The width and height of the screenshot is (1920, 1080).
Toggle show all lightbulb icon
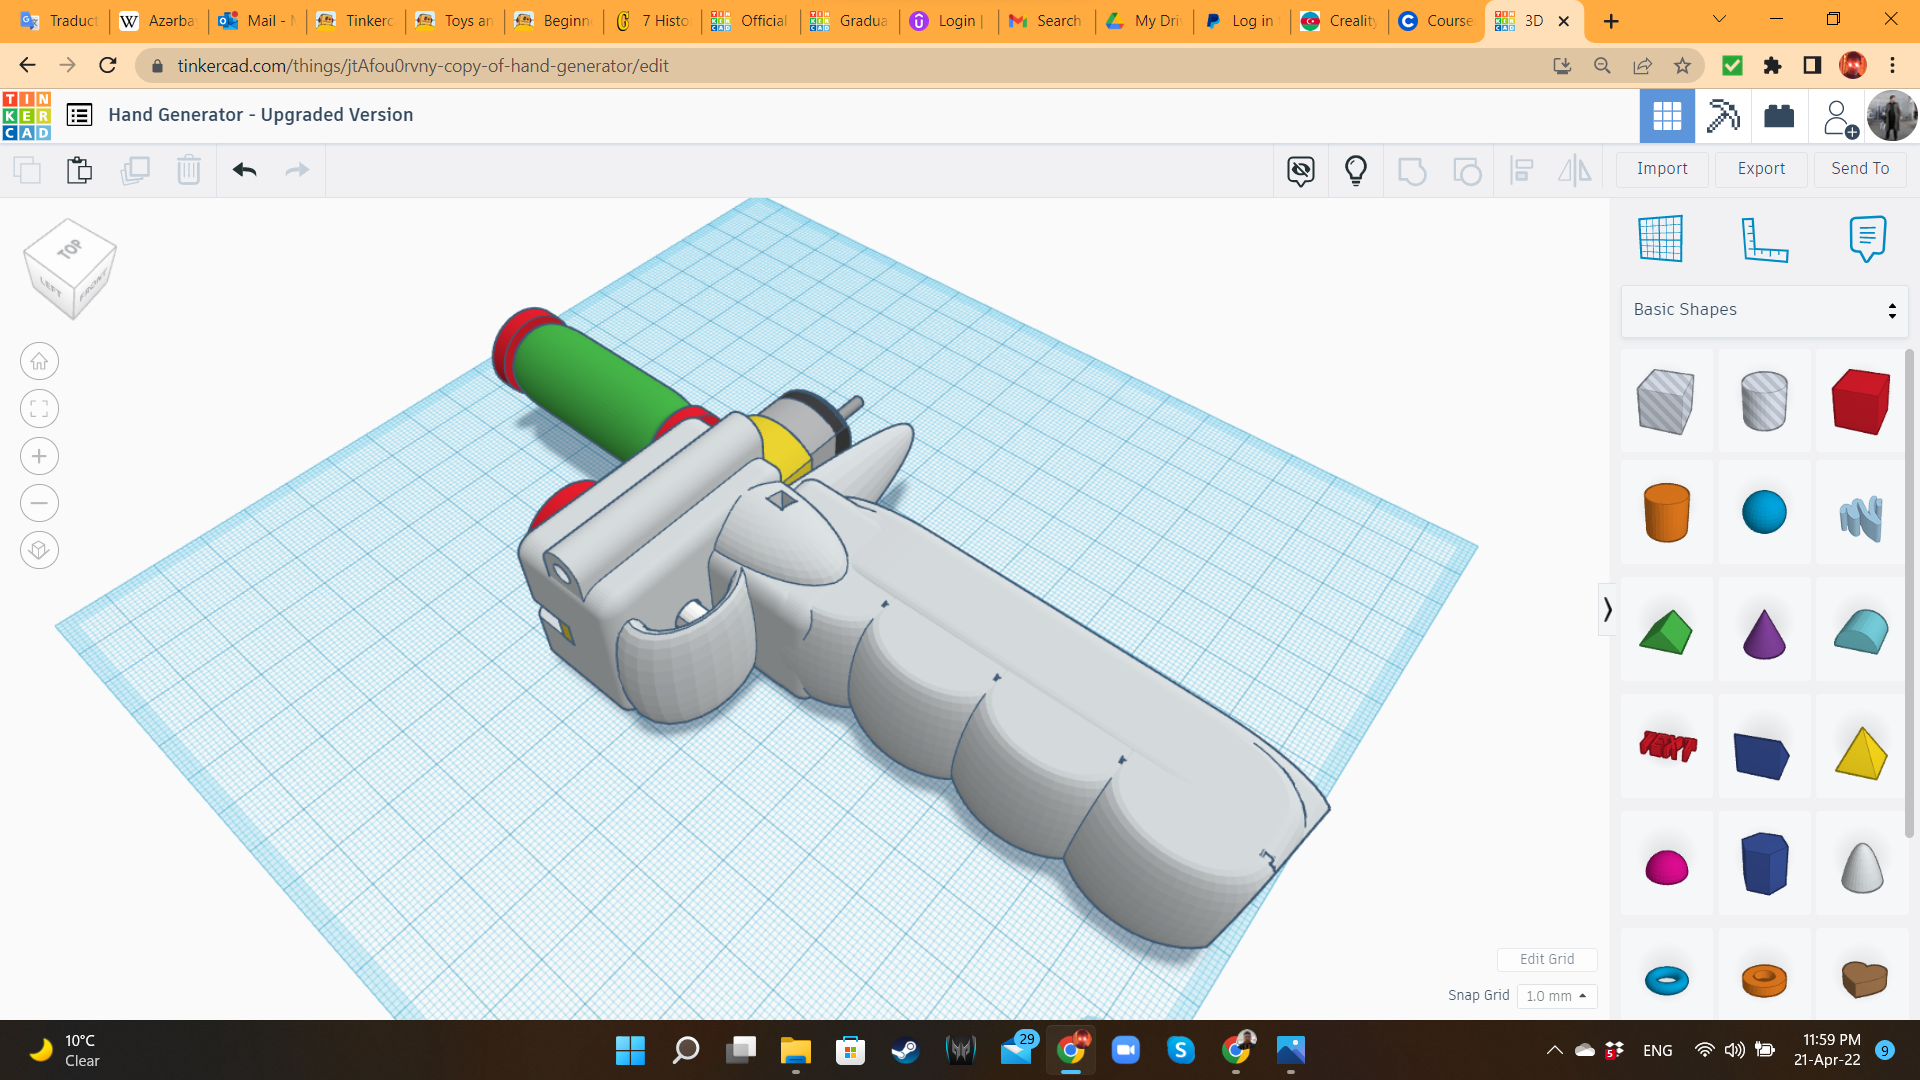pos(1356,171)
